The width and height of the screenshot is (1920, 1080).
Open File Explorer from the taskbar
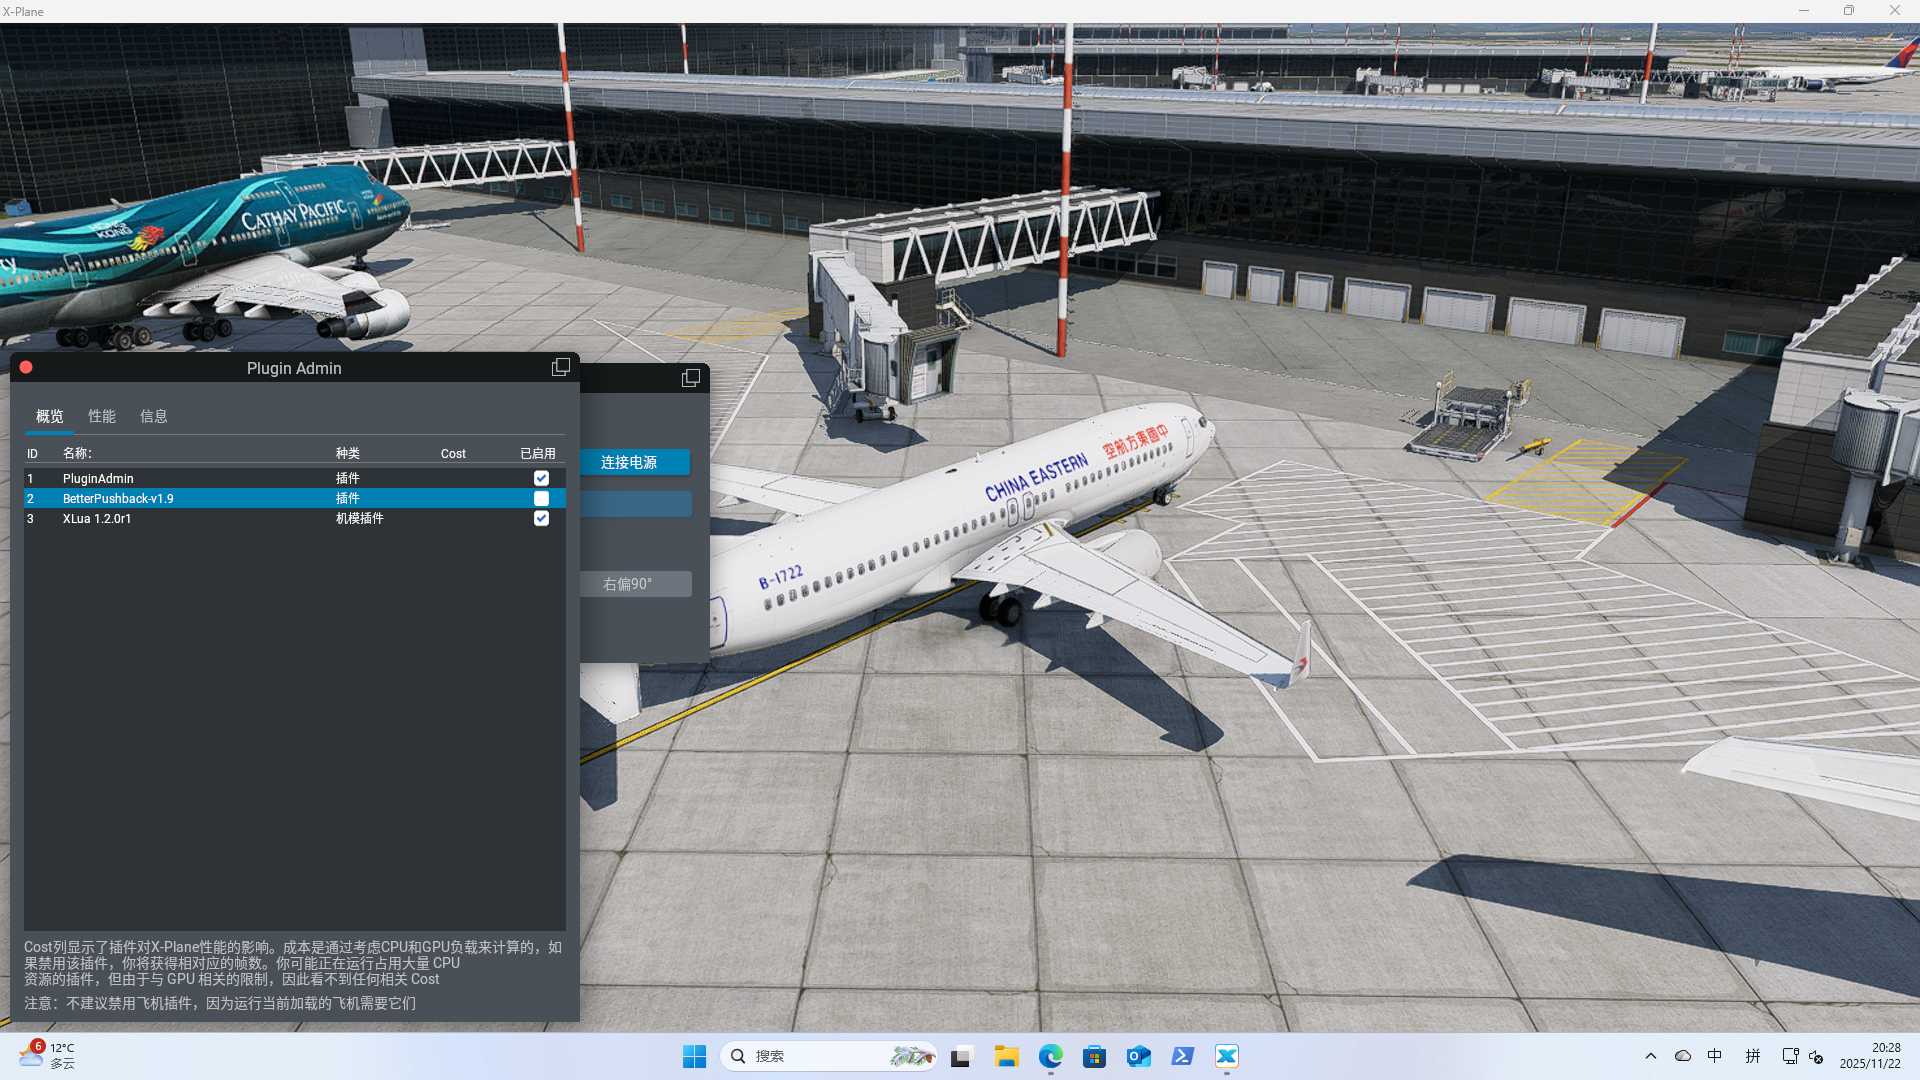[1006, 1056]
